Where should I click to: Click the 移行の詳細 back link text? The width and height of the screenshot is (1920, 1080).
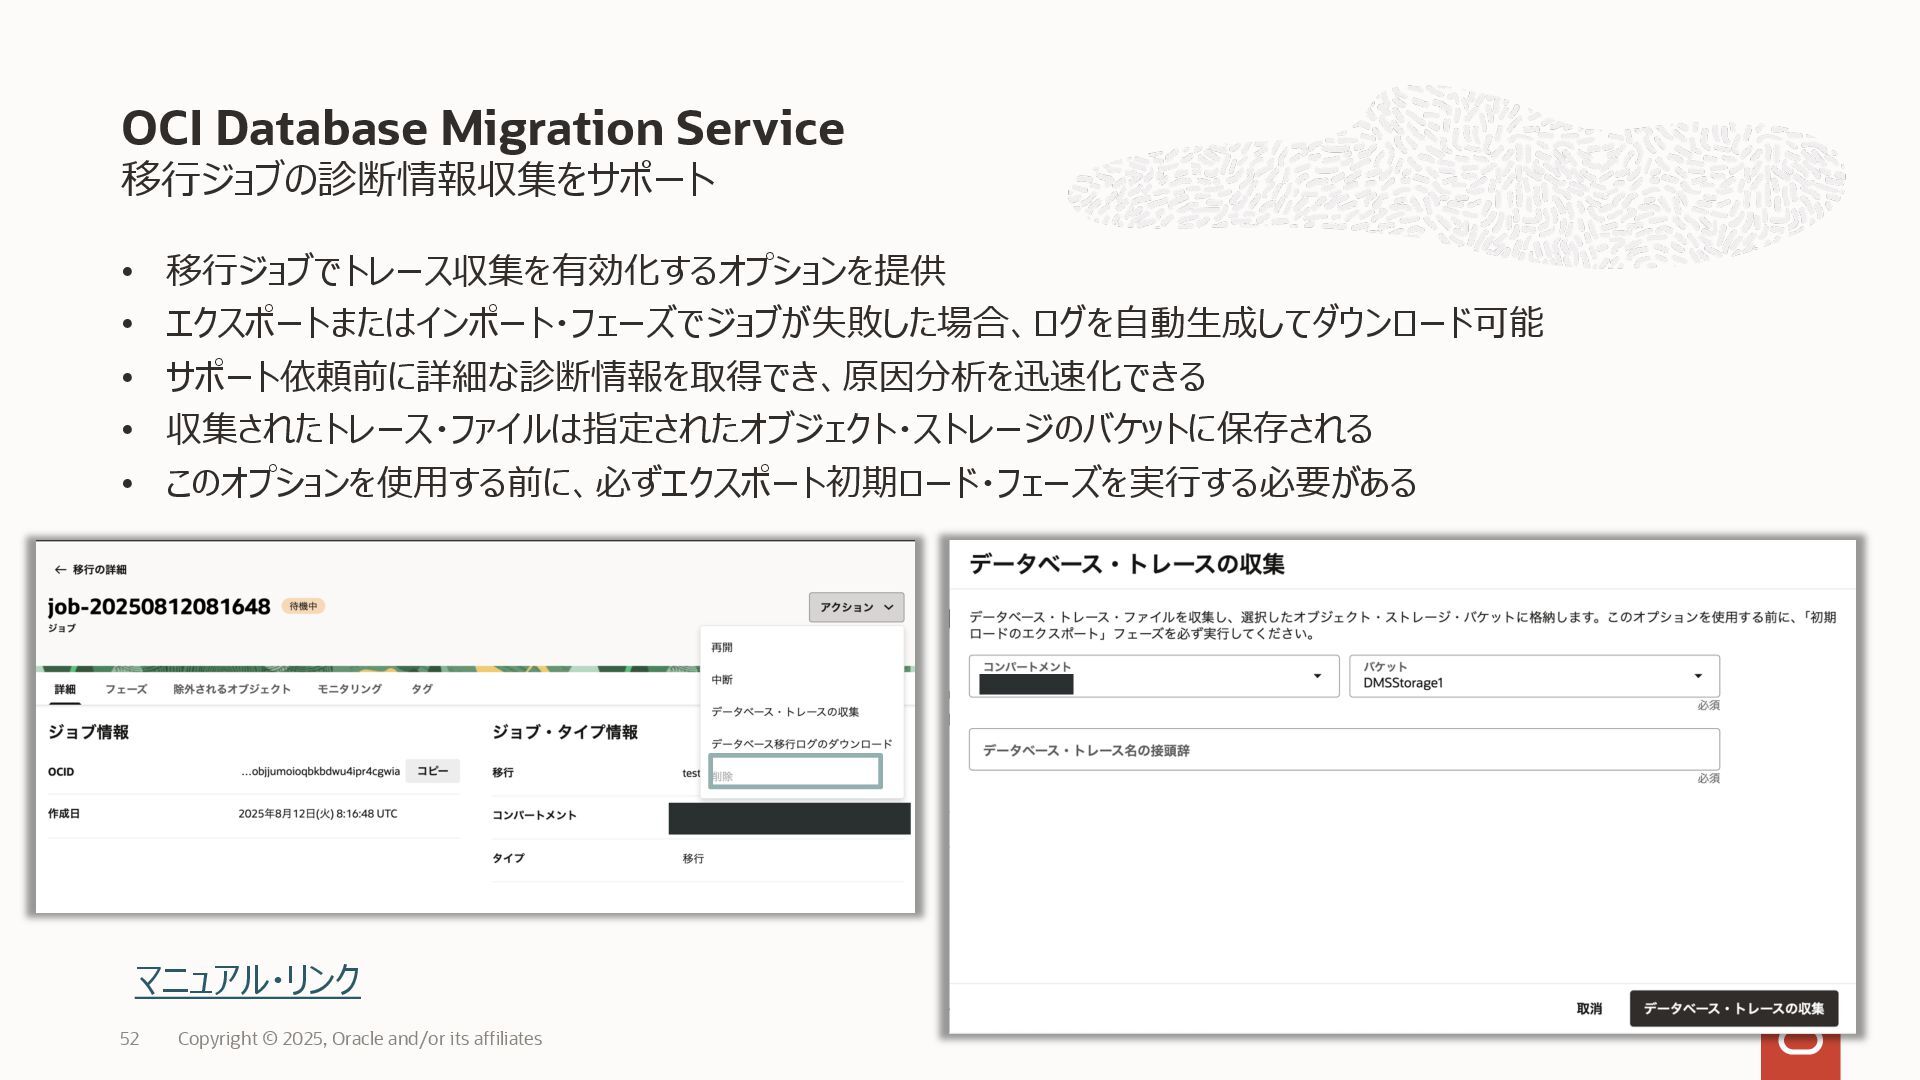[100, 569]
